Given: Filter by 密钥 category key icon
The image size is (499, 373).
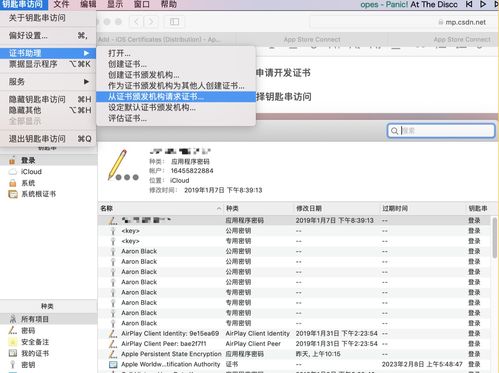Looking at the screenshot, I should 13,364.
